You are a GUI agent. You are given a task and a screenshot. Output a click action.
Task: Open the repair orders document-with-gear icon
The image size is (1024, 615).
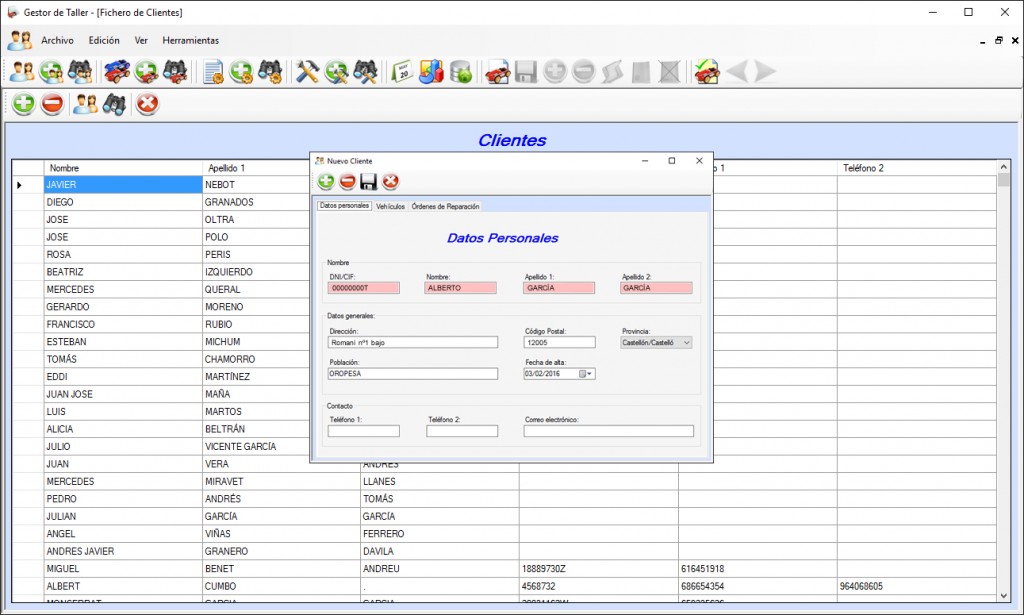pos(213,72)
